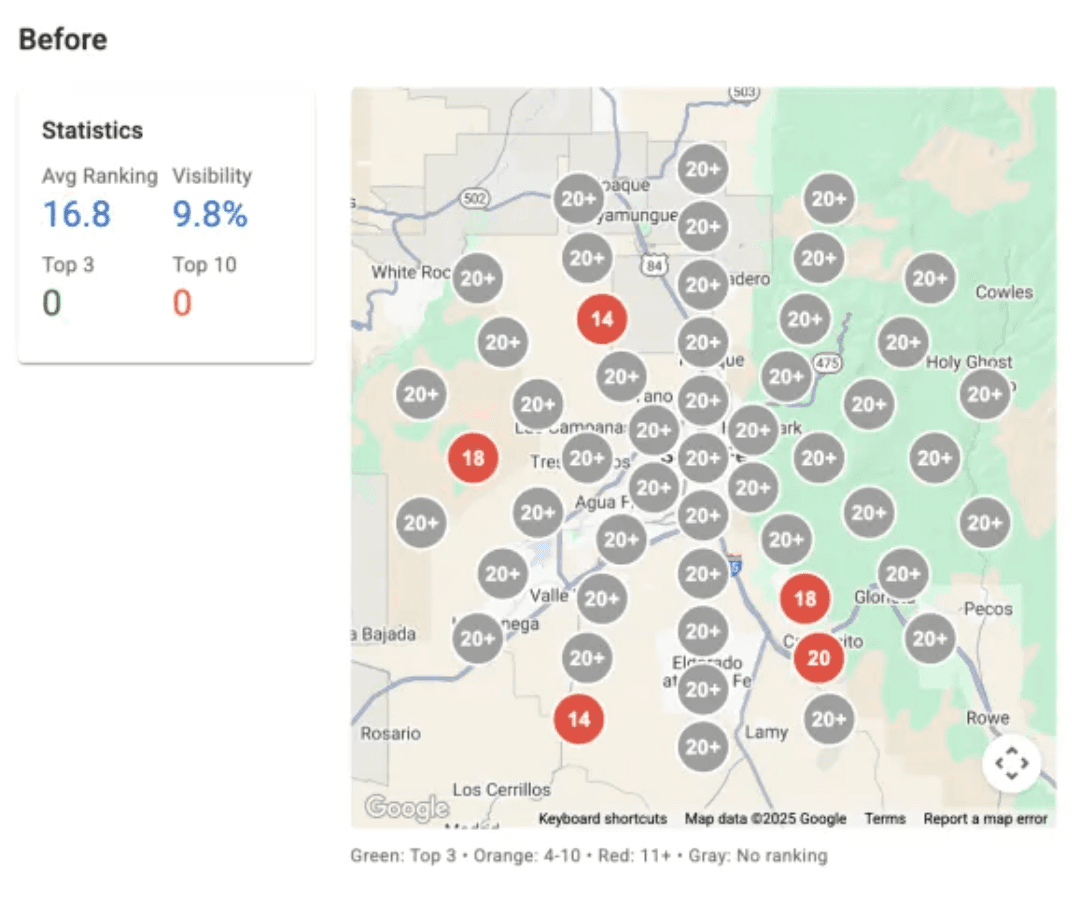The height and width of the screenshot is (900, 1072).
Task: Click Report a map error link
Action: point(985,818)
